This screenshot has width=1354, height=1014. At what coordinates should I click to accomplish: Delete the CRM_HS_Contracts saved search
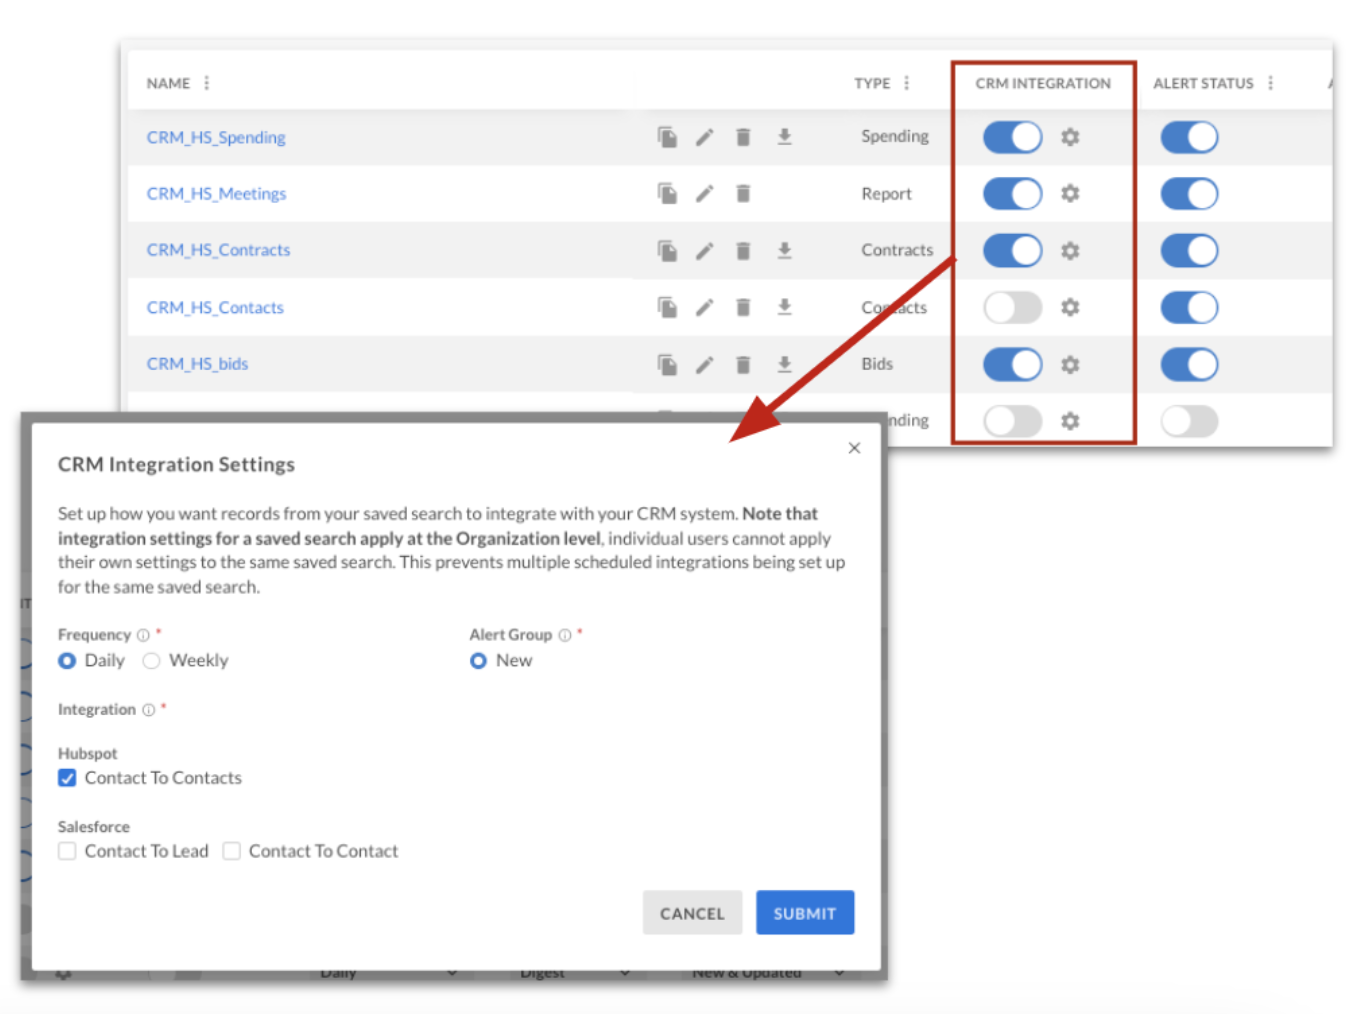point(742,250)
